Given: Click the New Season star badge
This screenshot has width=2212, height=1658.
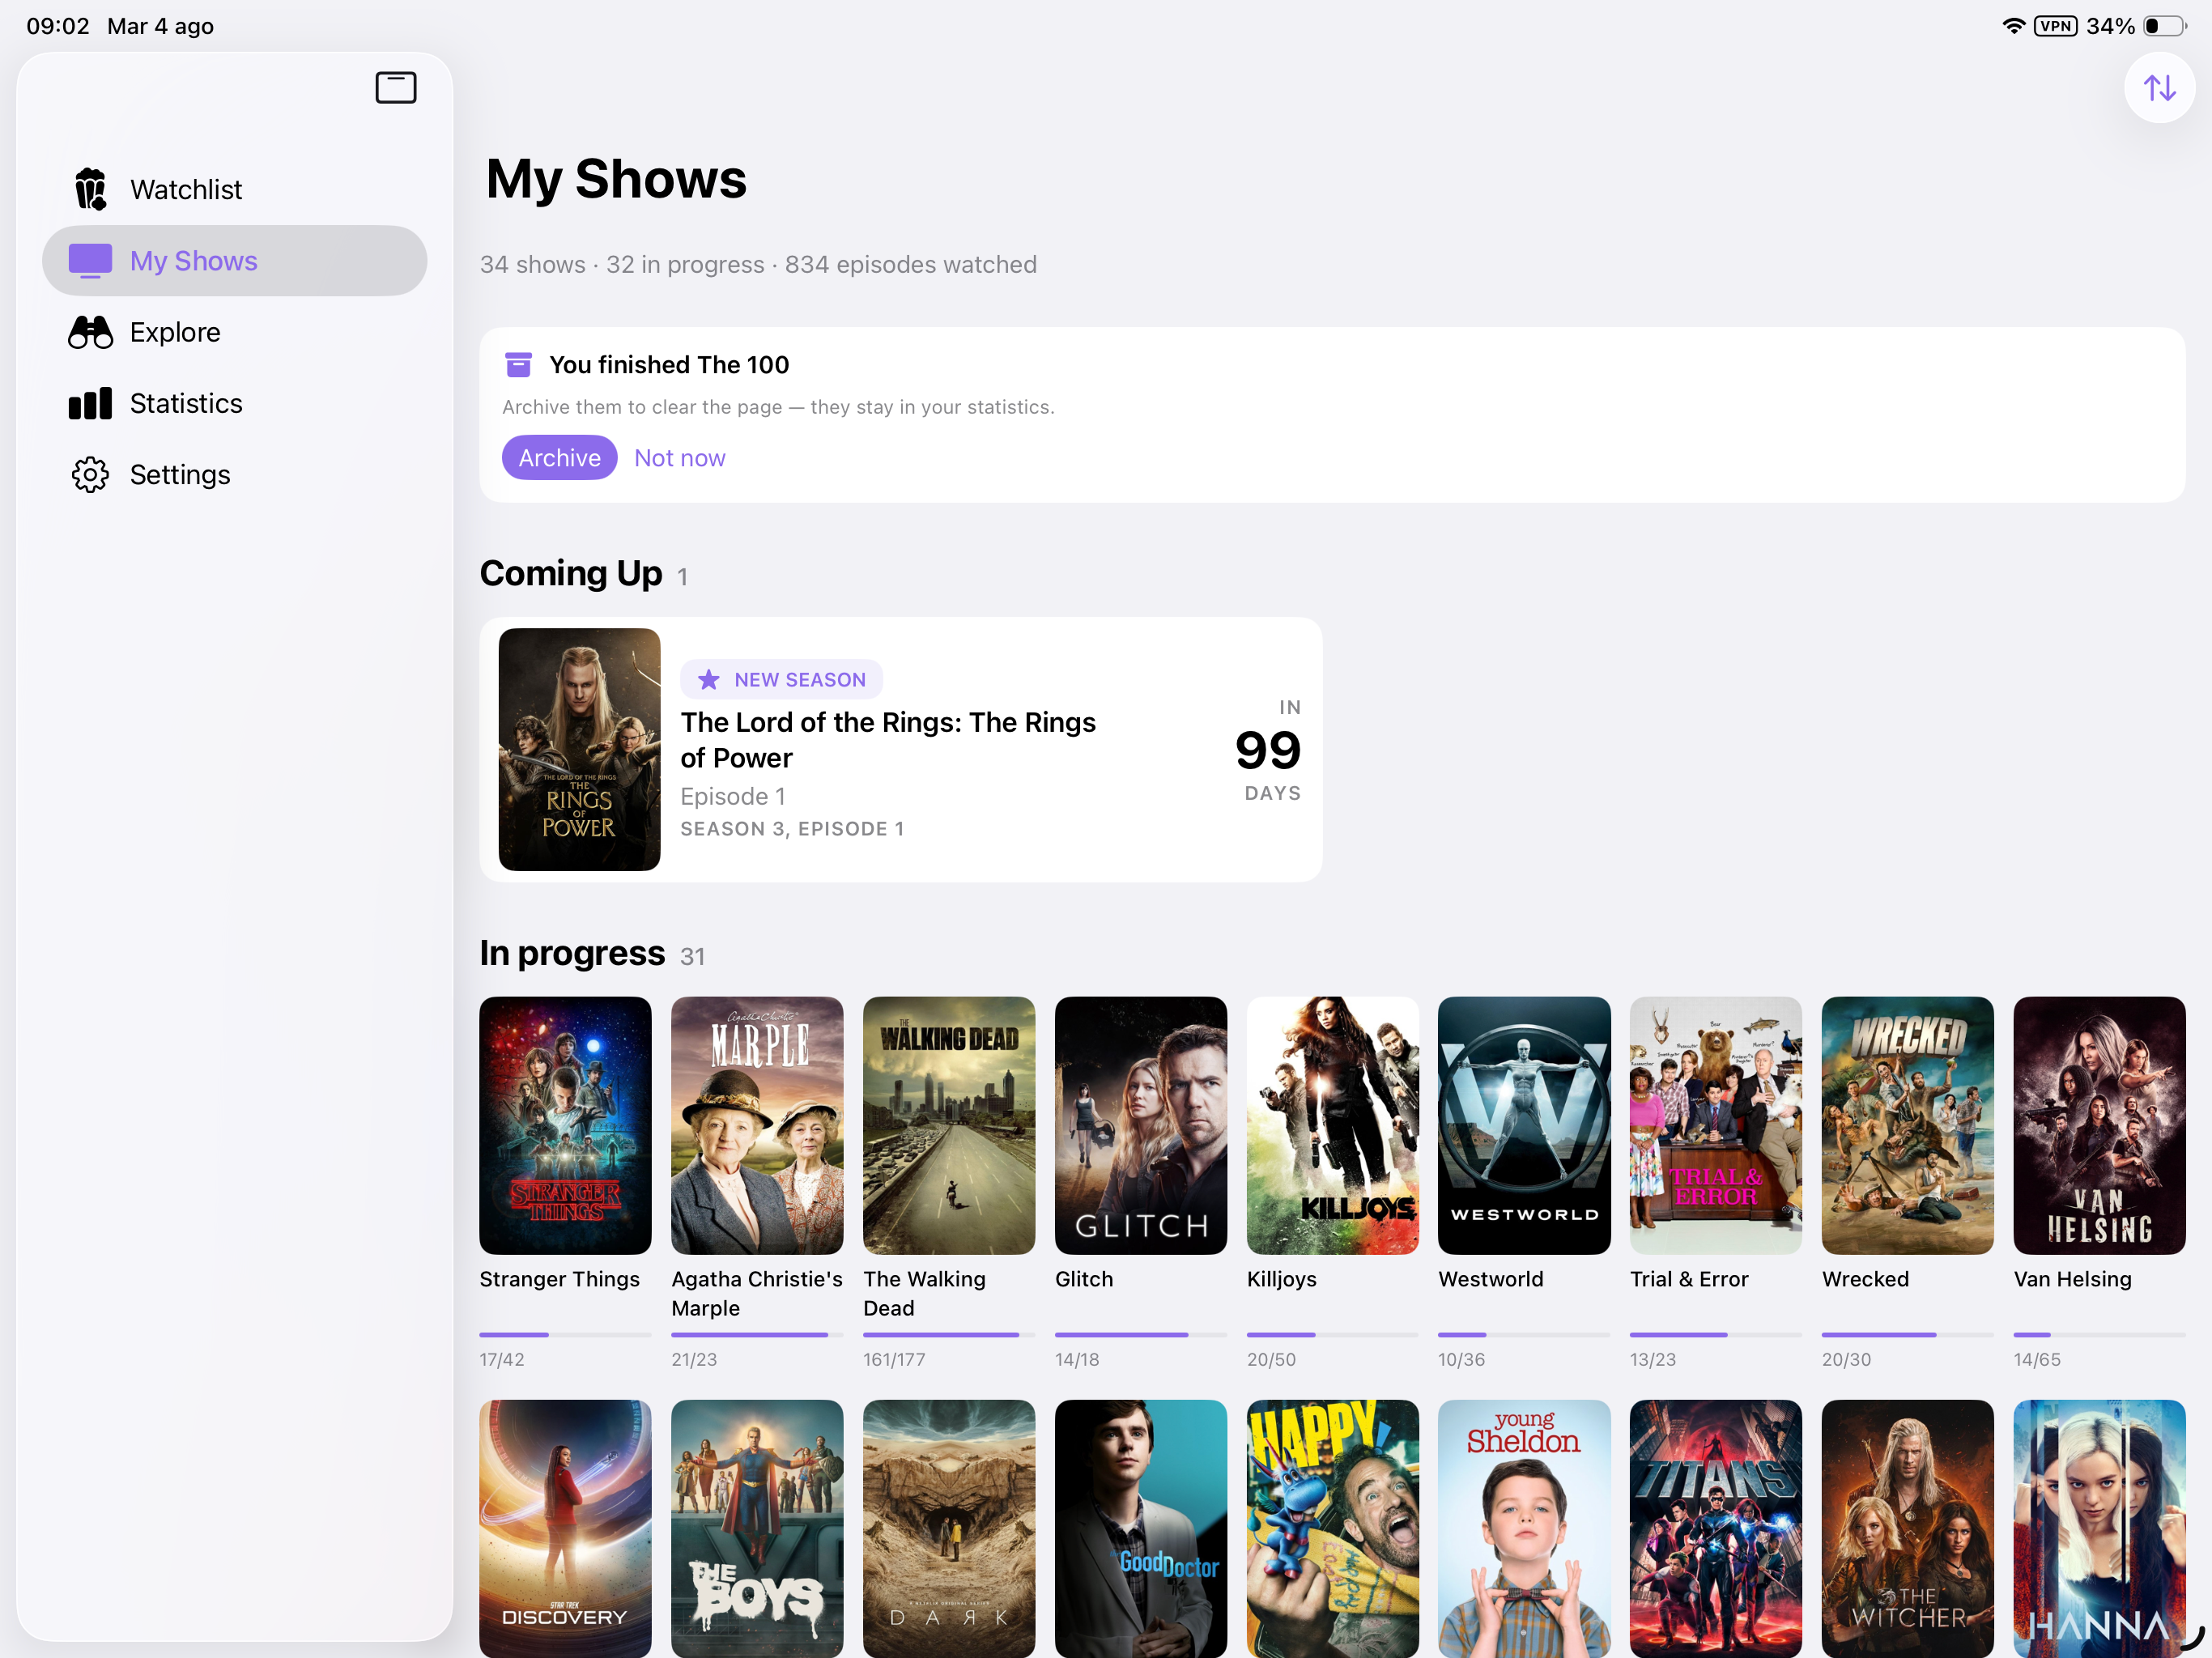Looking at the screenshot, I should (x=781, y=680).
